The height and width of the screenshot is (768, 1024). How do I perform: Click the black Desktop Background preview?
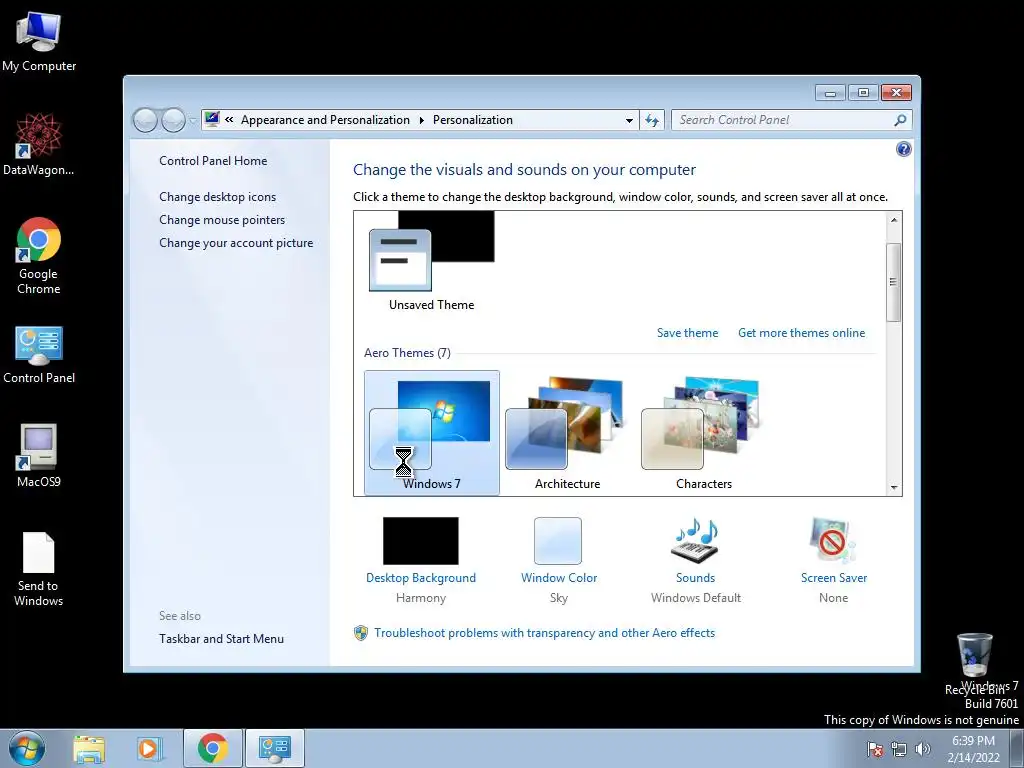tap(421, 541)
